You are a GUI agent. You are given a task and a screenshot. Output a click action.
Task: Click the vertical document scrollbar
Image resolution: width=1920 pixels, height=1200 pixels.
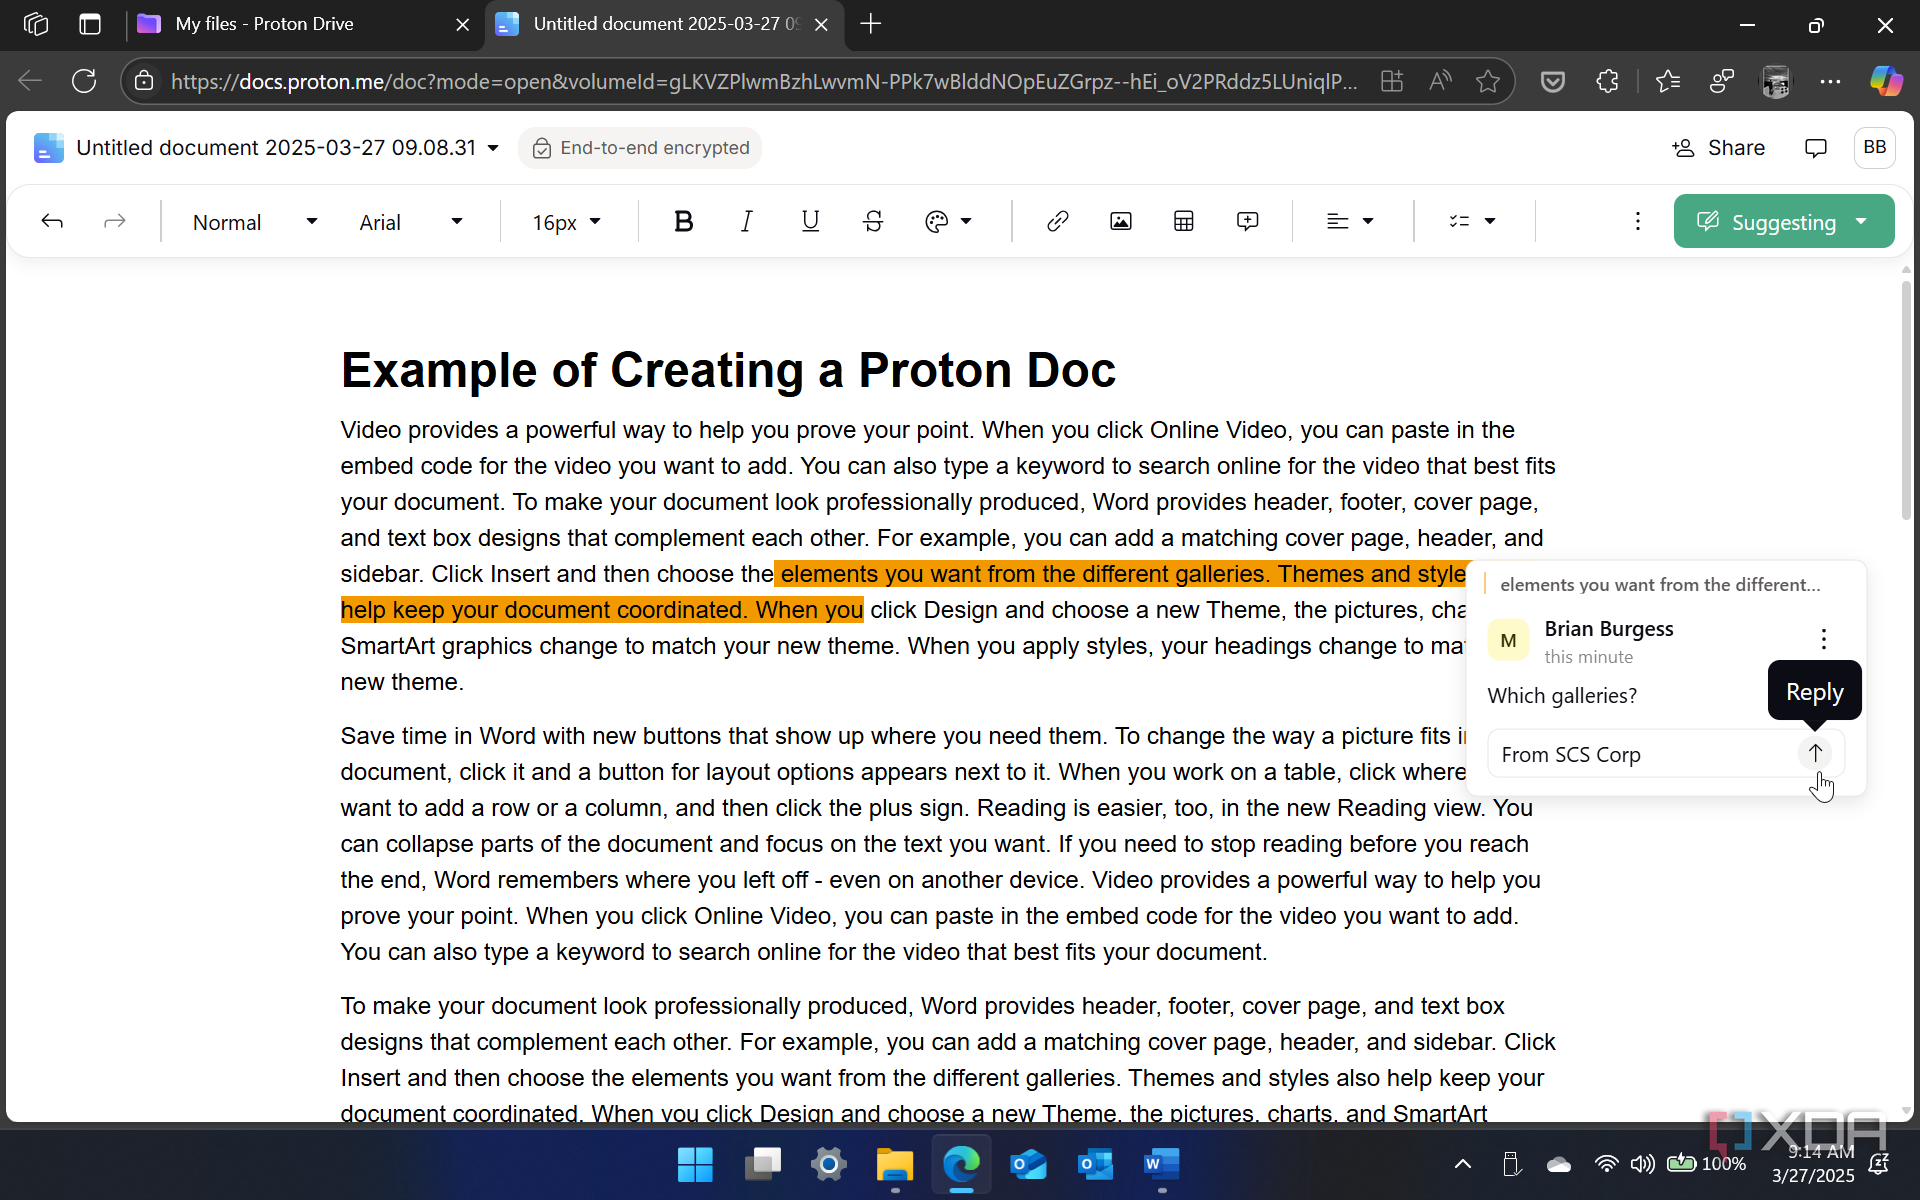coord(1906,400)
